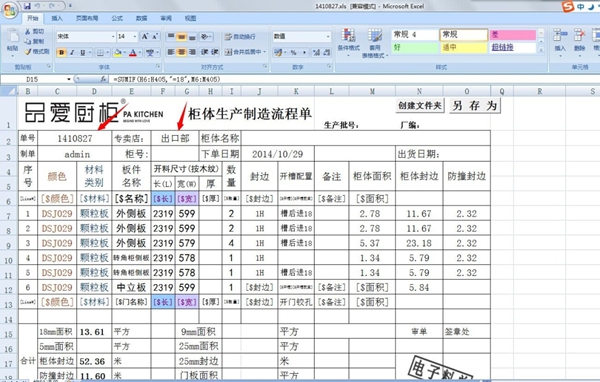Select the Format Painter (格式刷) brush

pyautogui.click(x=28, y=51)
